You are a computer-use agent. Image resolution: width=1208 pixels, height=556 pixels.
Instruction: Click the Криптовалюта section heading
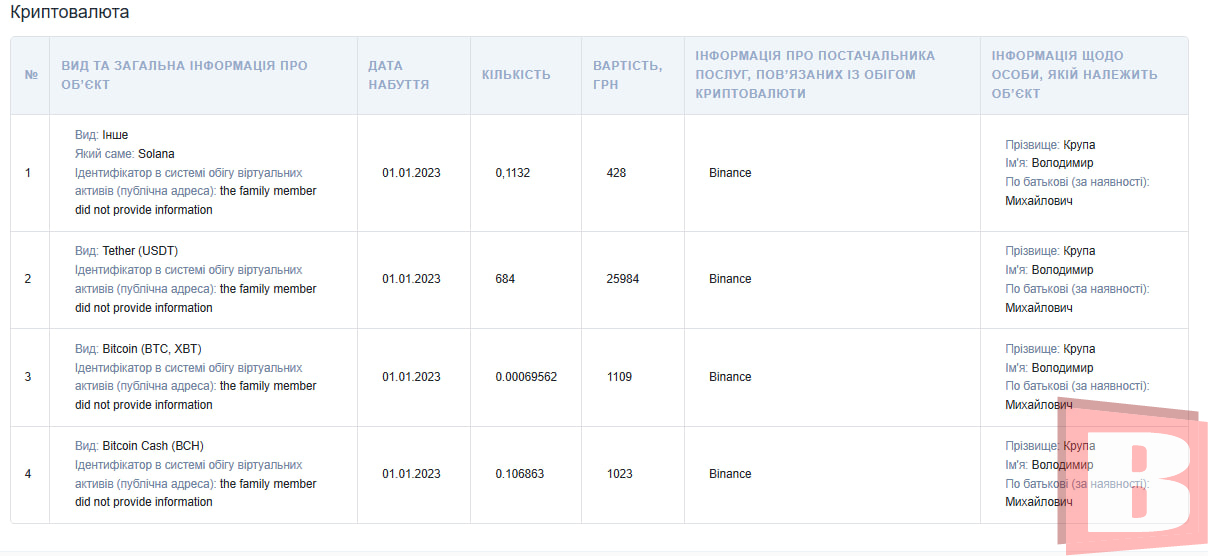(69, 13)
